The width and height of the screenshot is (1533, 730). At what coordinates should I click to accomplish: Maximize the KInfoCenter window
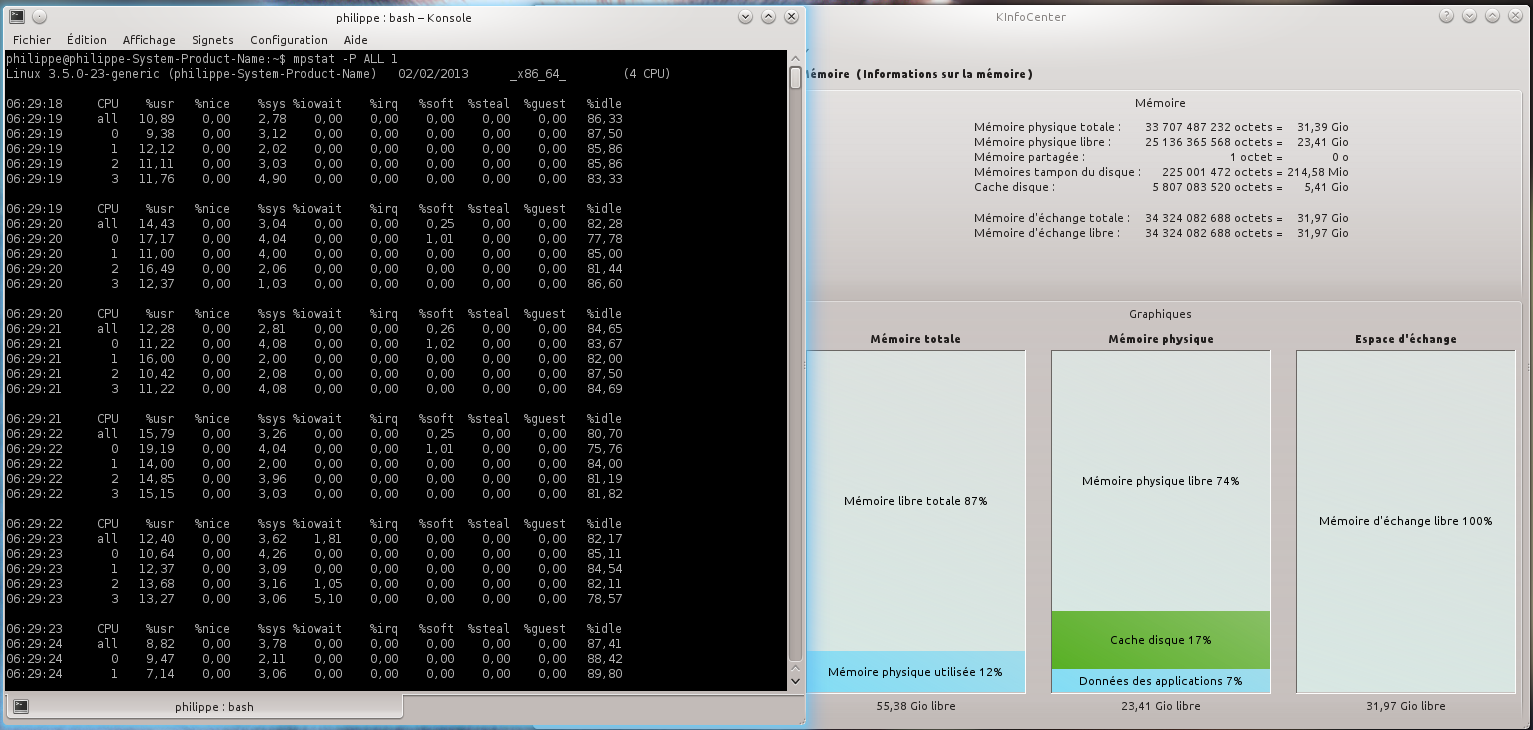click(x=1492, y=17)
